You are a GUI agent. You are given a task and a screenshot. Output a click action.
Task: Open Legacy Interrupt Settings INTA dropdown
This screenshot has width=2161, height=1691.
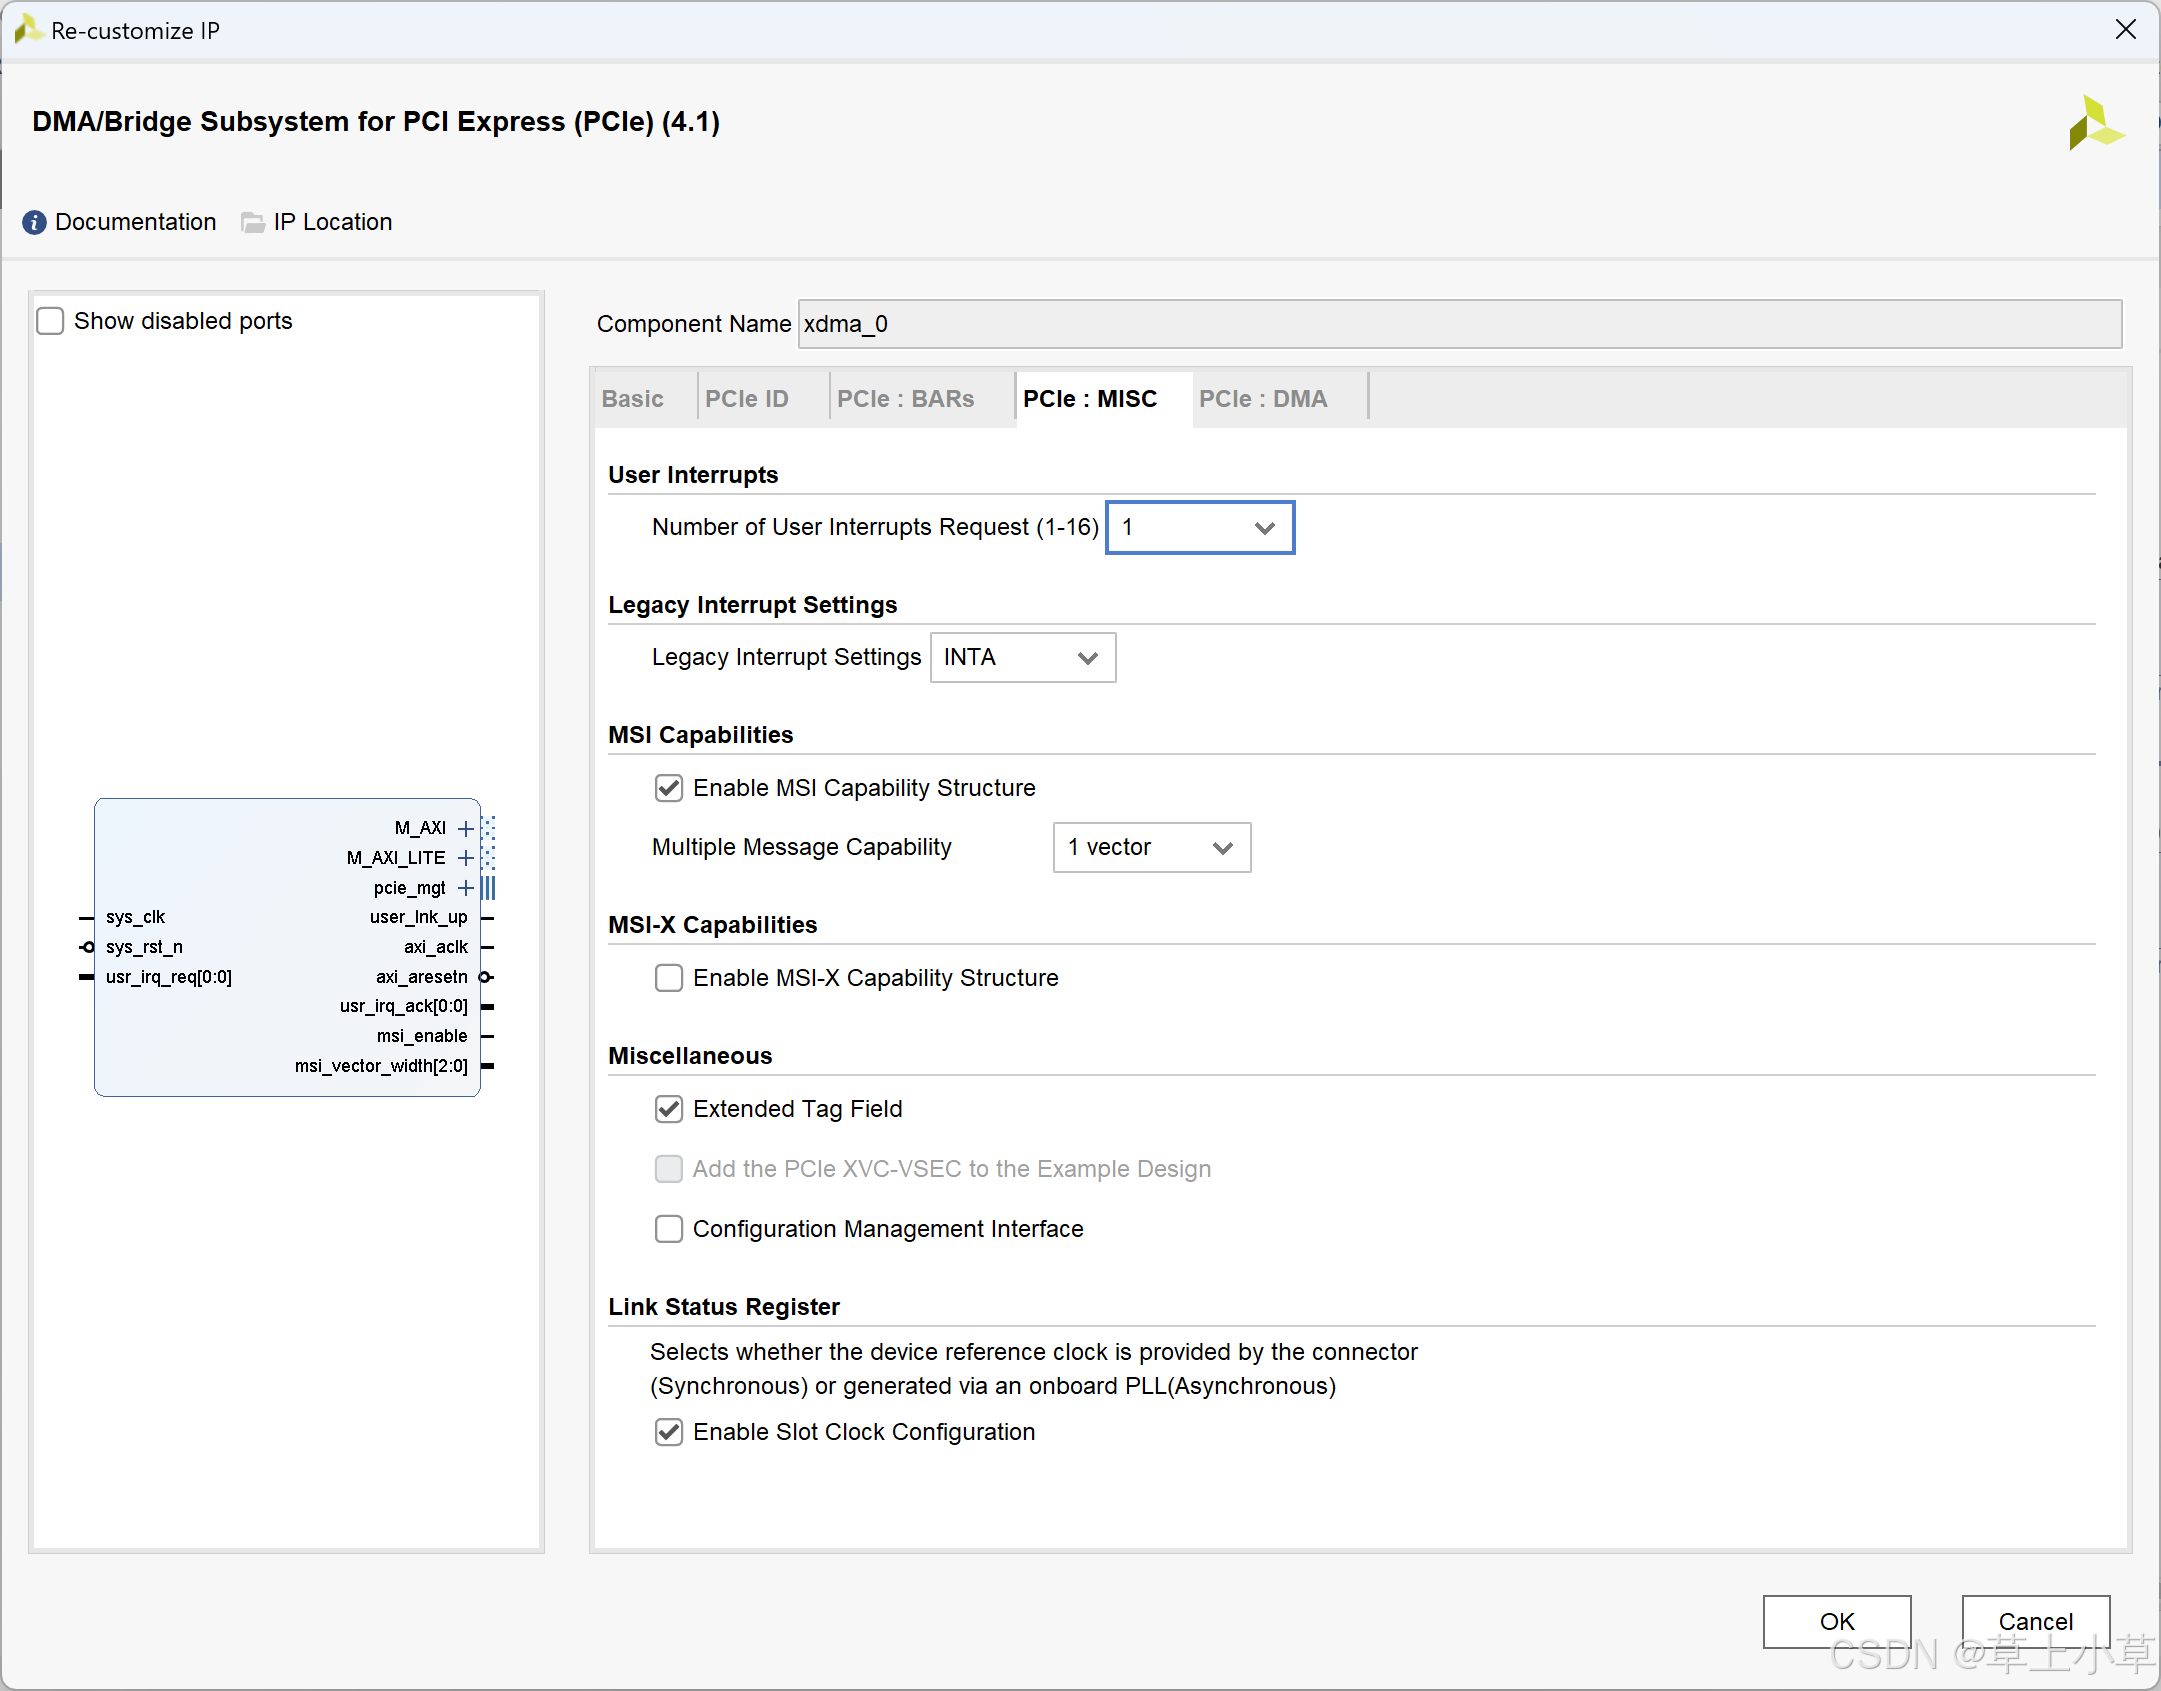coord(1022,657)
